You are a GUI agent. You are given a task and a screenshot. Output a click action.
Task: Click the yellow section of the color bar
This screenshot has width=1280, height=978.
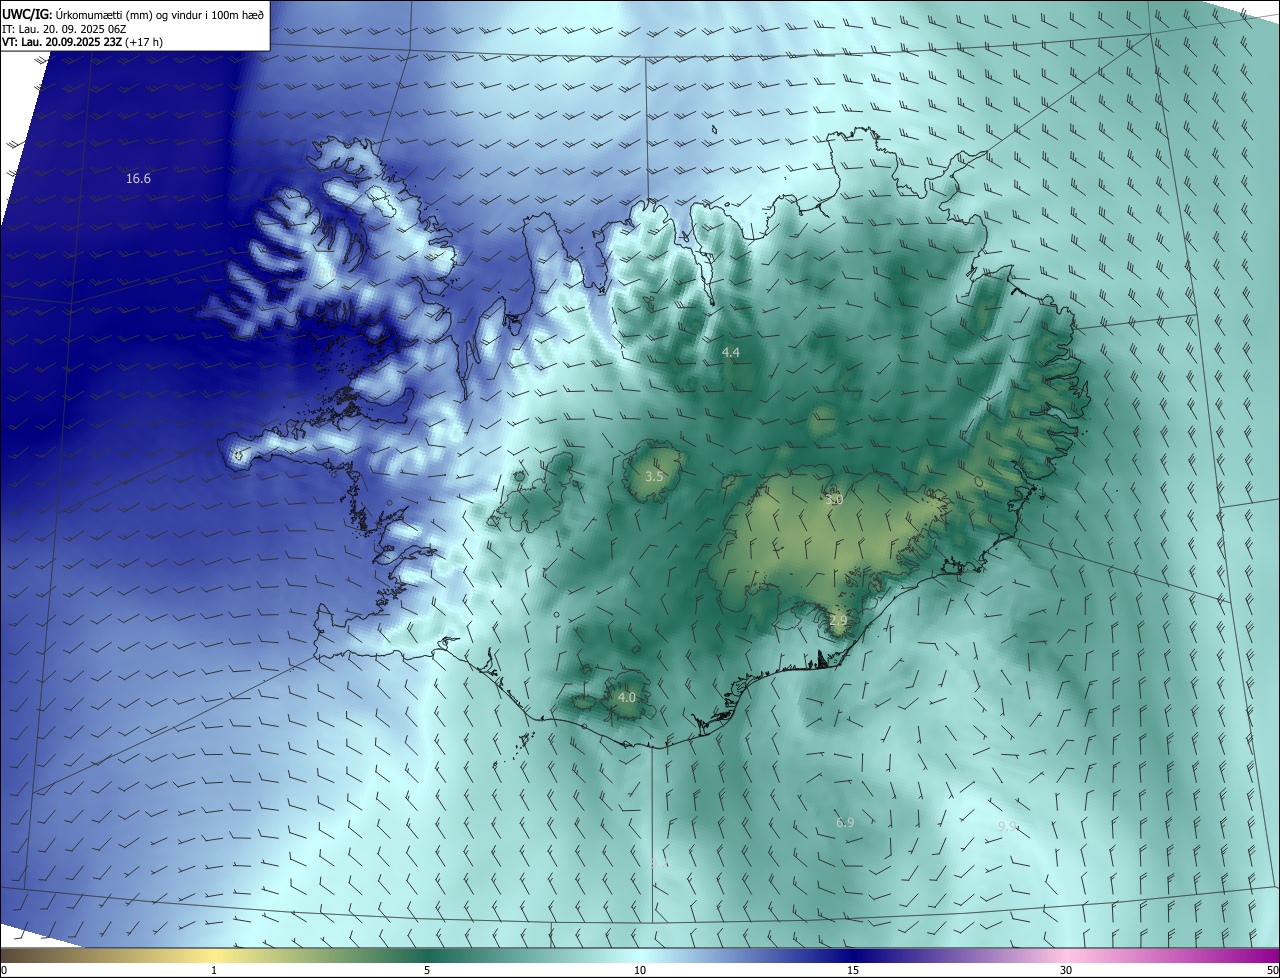pos(215,955)
